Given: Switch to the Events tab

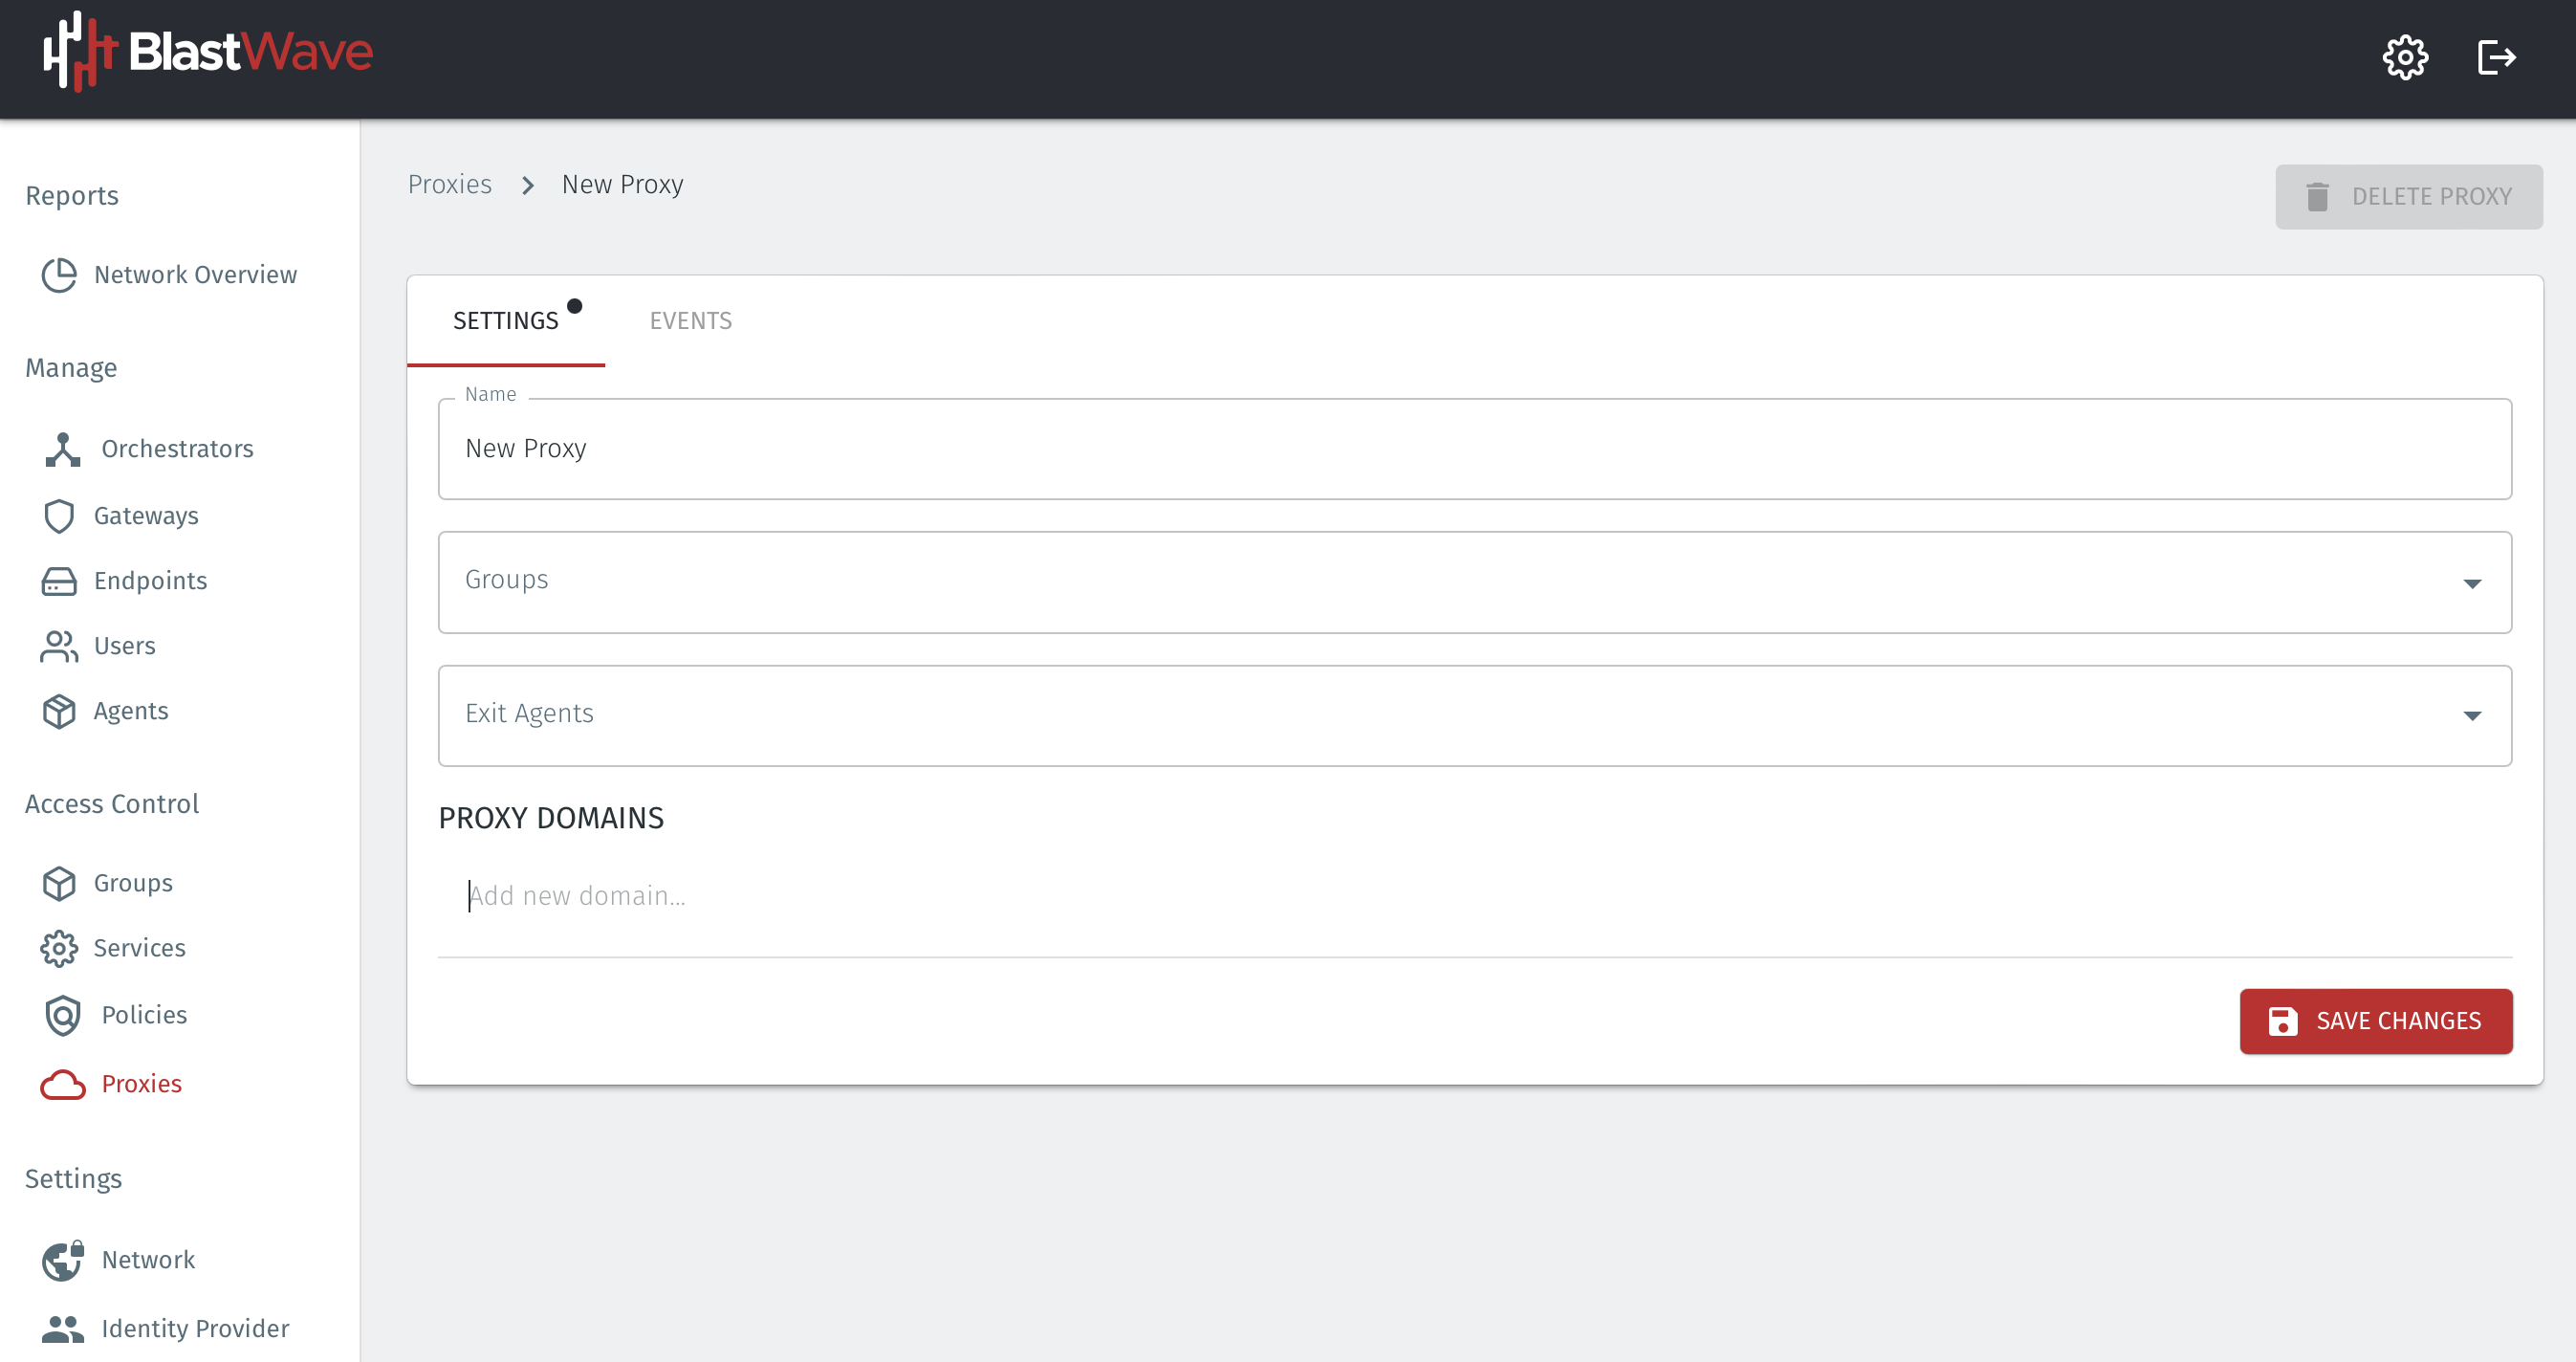Looking at the screenshot, I should [690, 320].
